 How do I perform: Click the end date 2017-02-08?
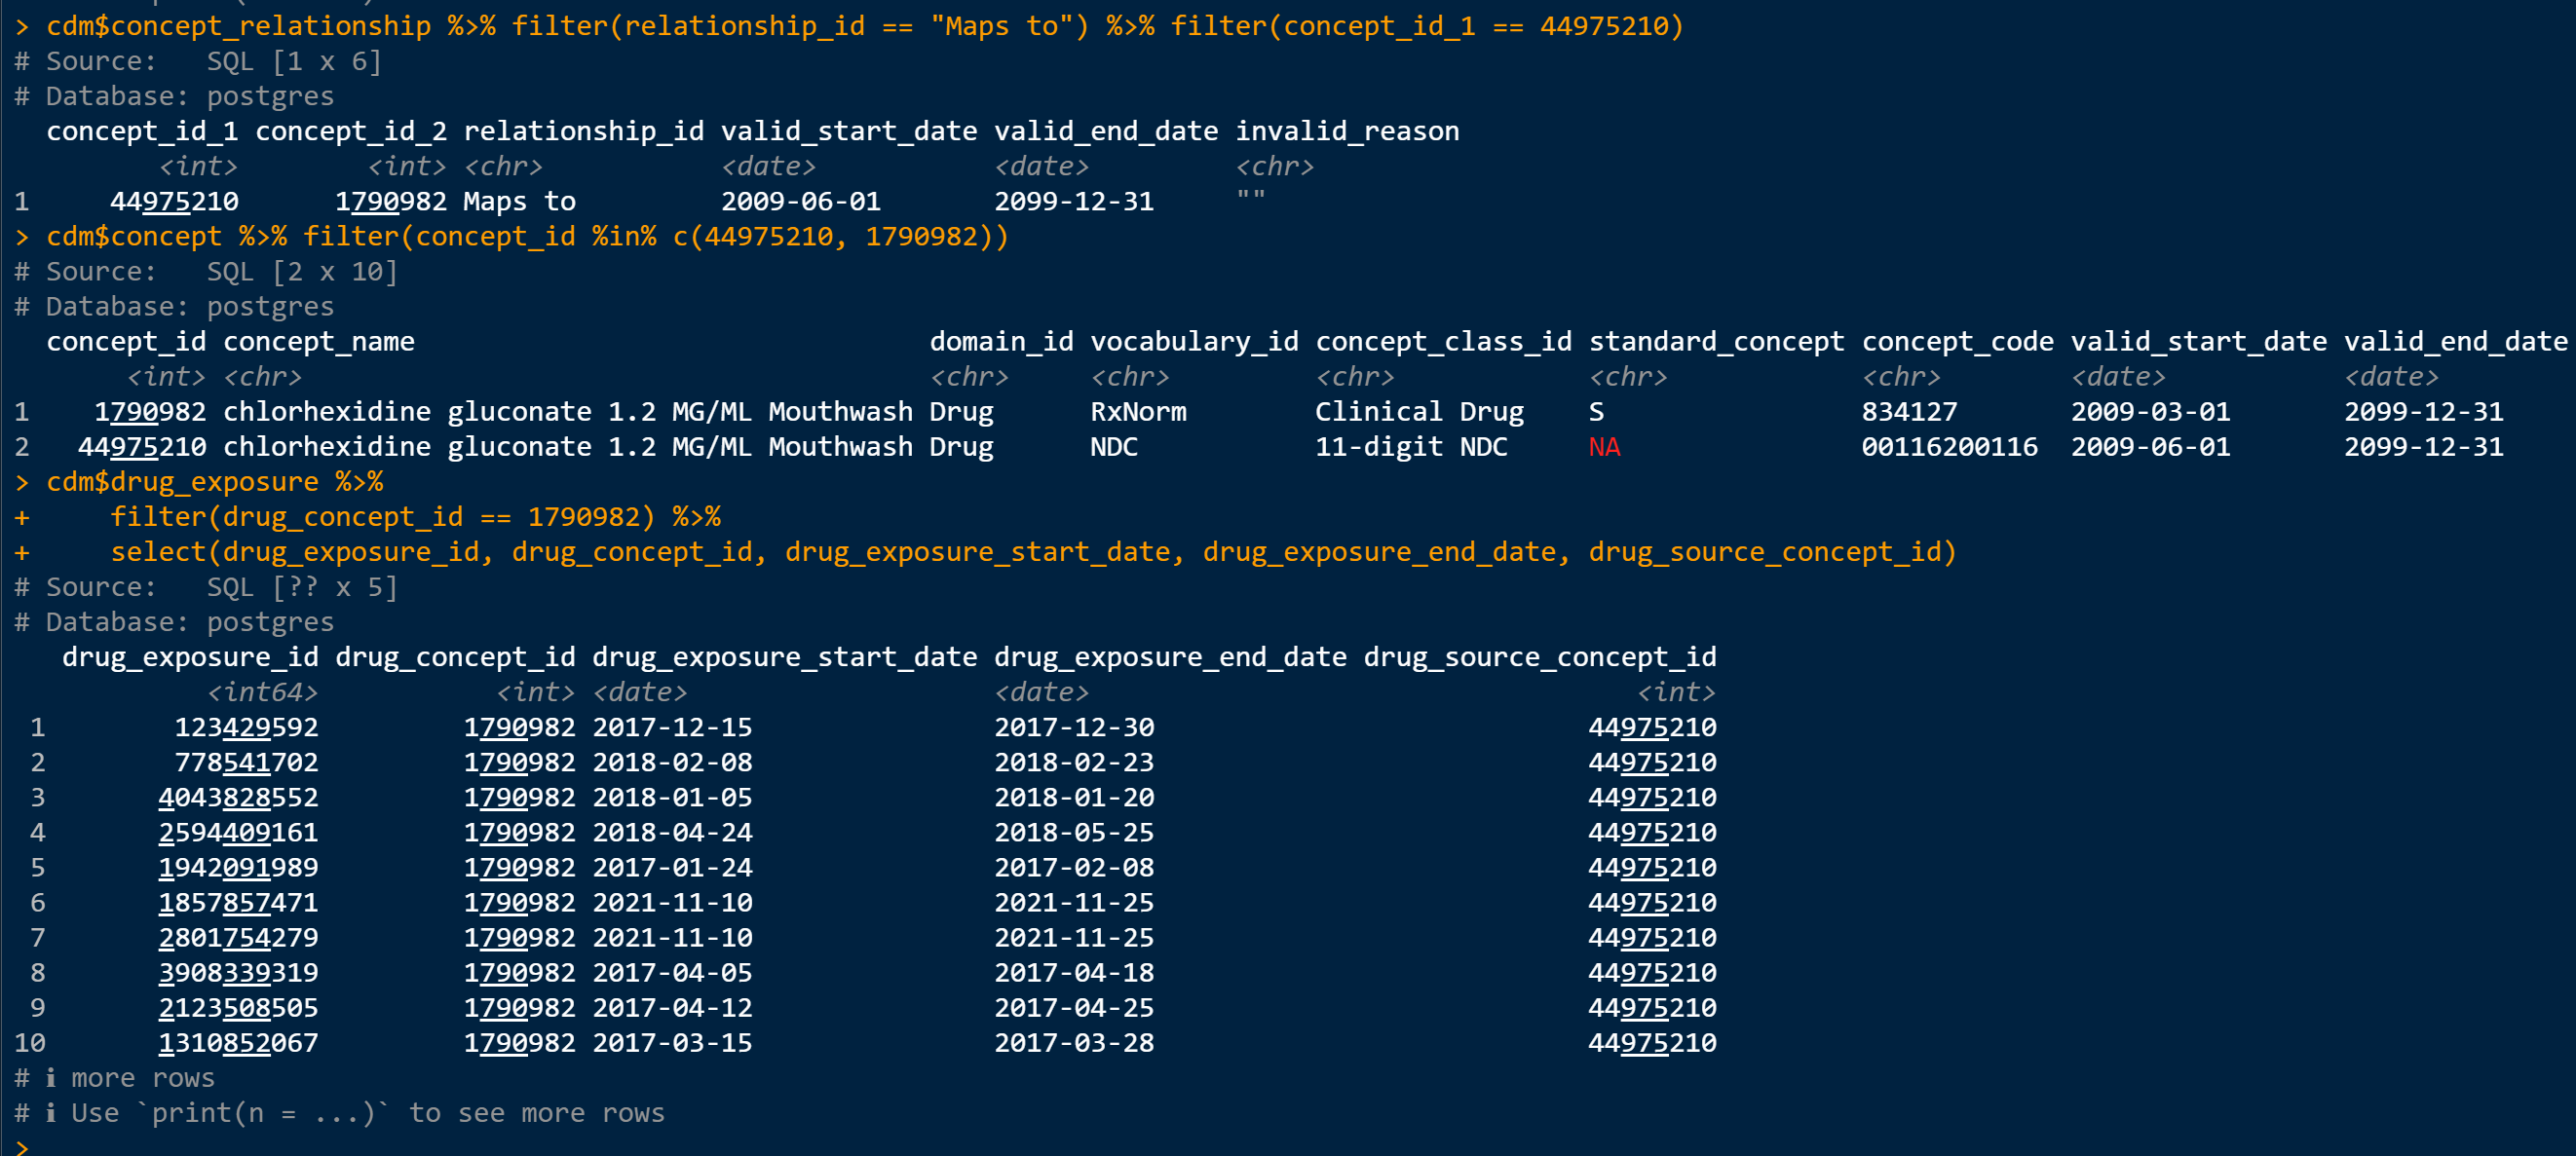[x=1074, y=867]
